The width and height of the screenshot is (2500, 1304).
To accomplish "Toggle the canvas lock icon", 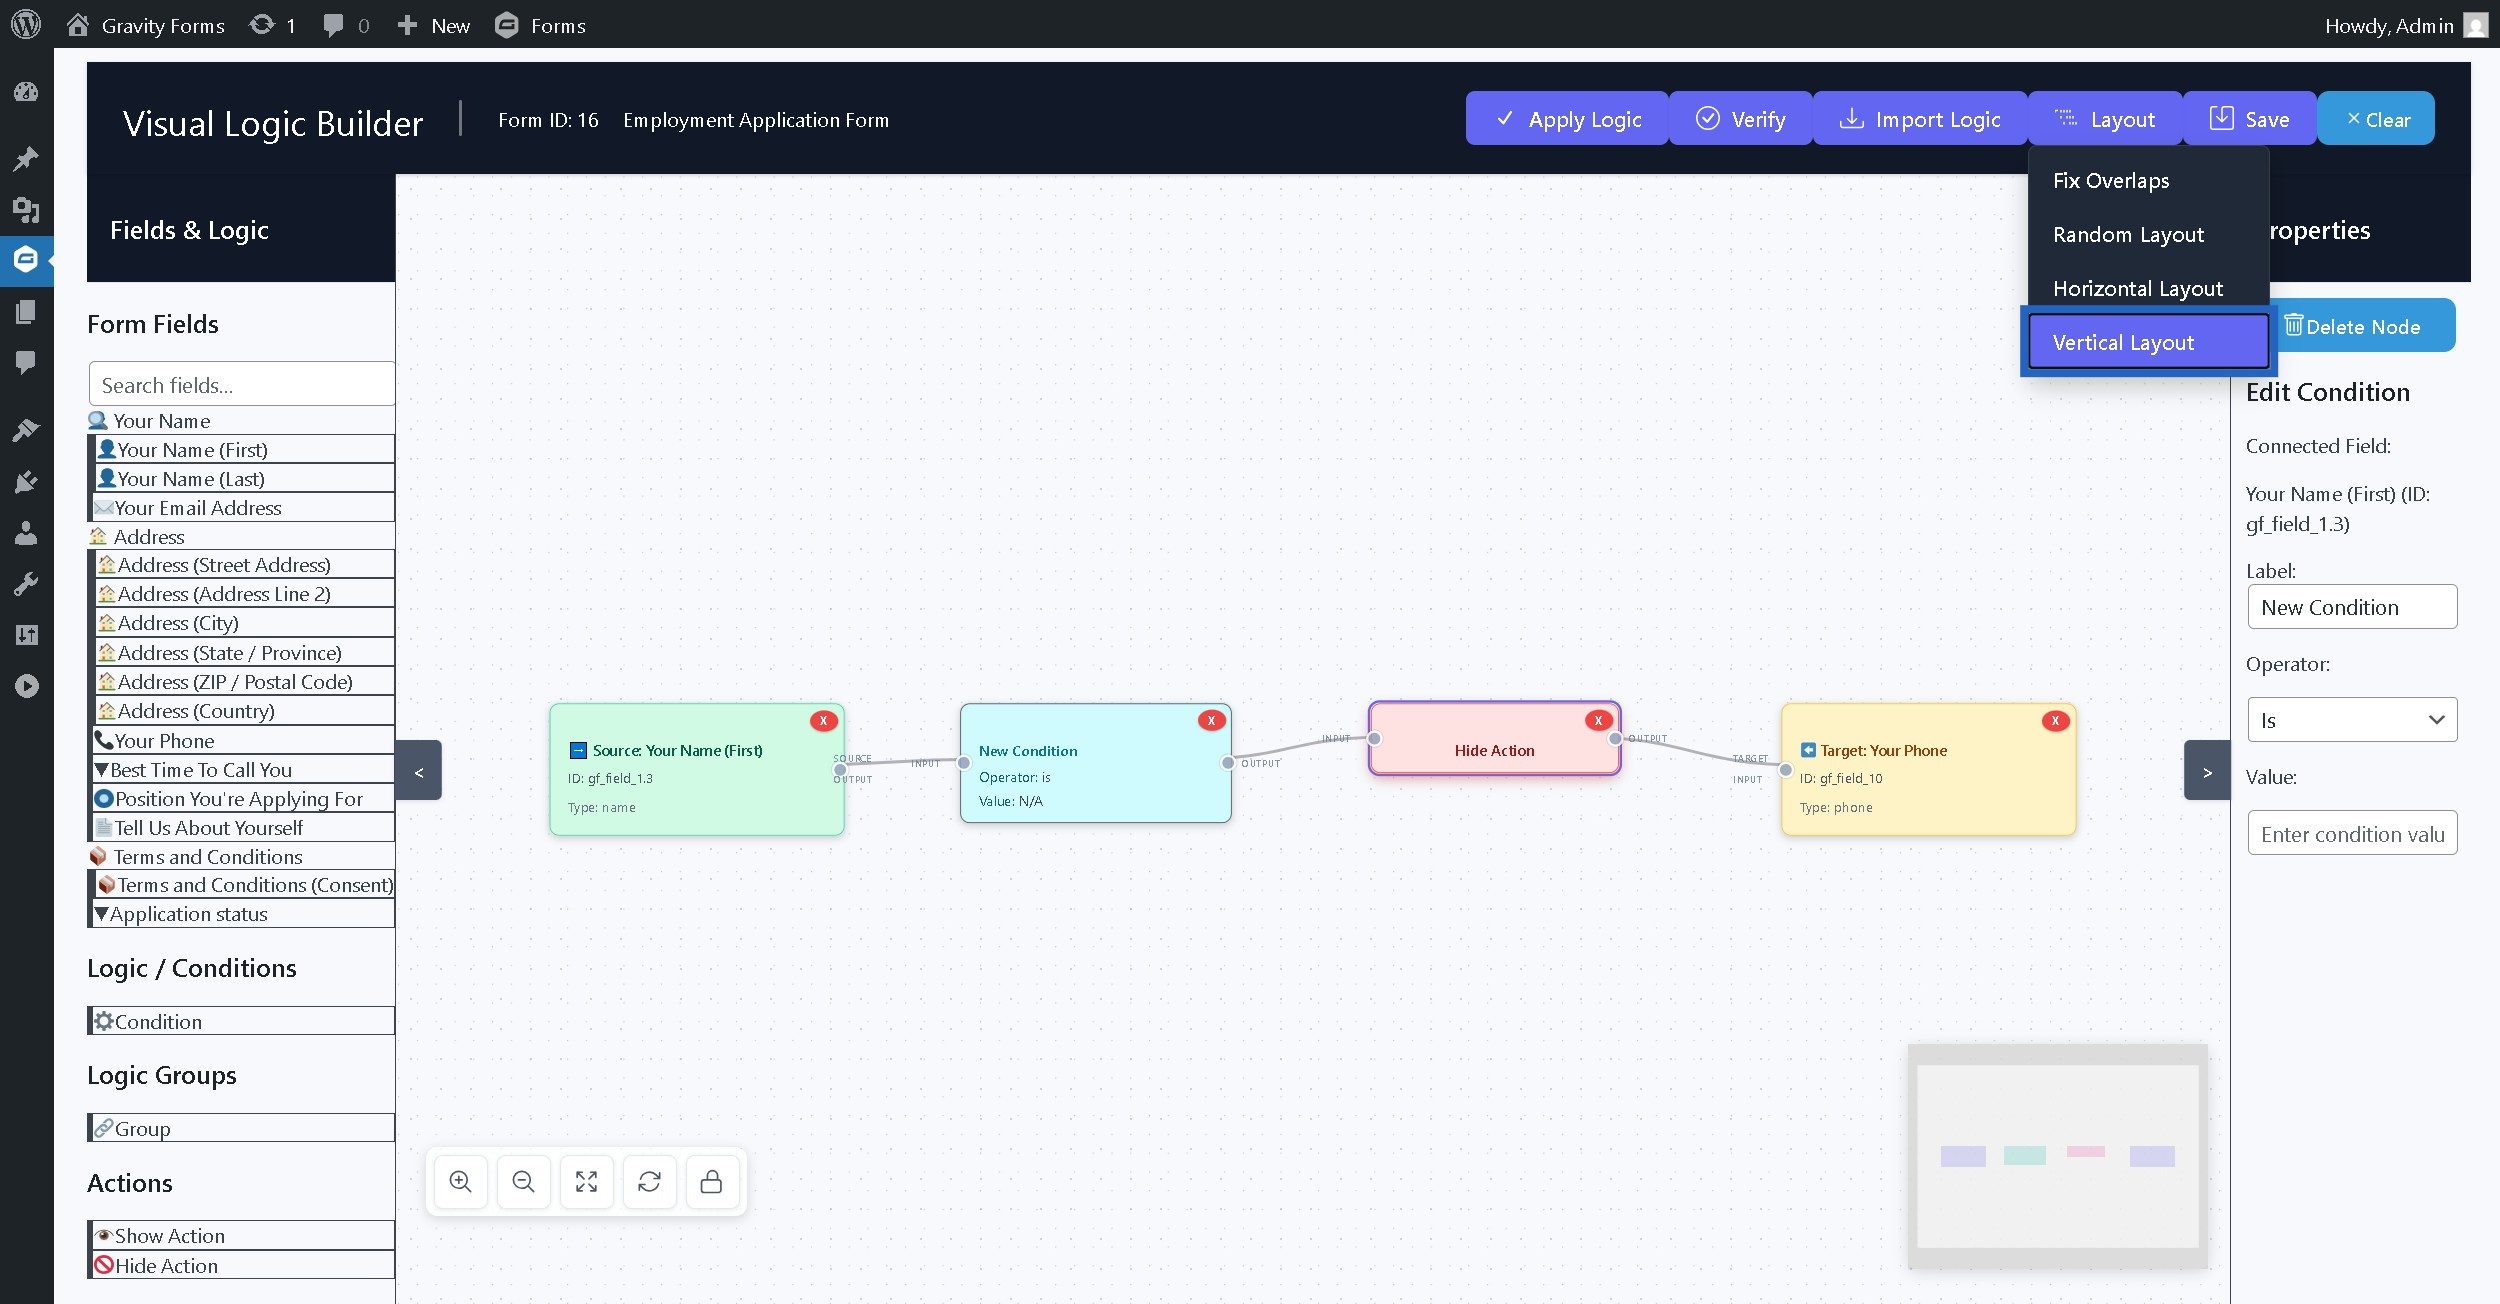I will click(x=711, y=1182).
